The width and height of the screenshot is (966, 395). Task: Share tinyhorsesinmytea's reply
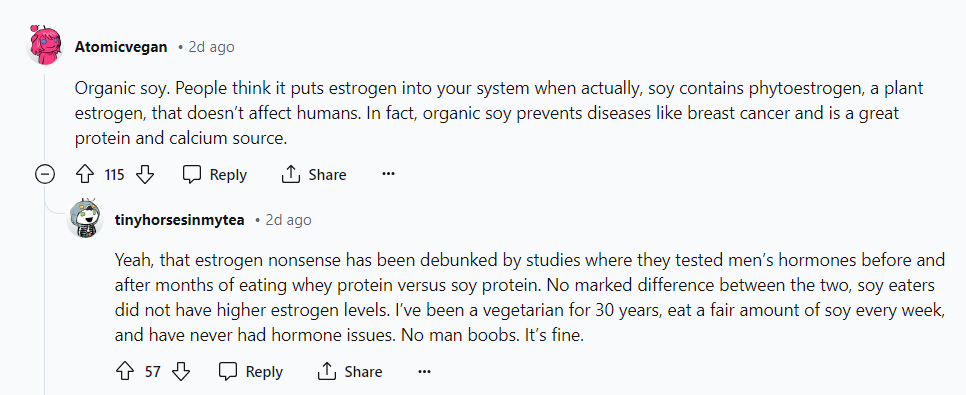pos(350,372)
